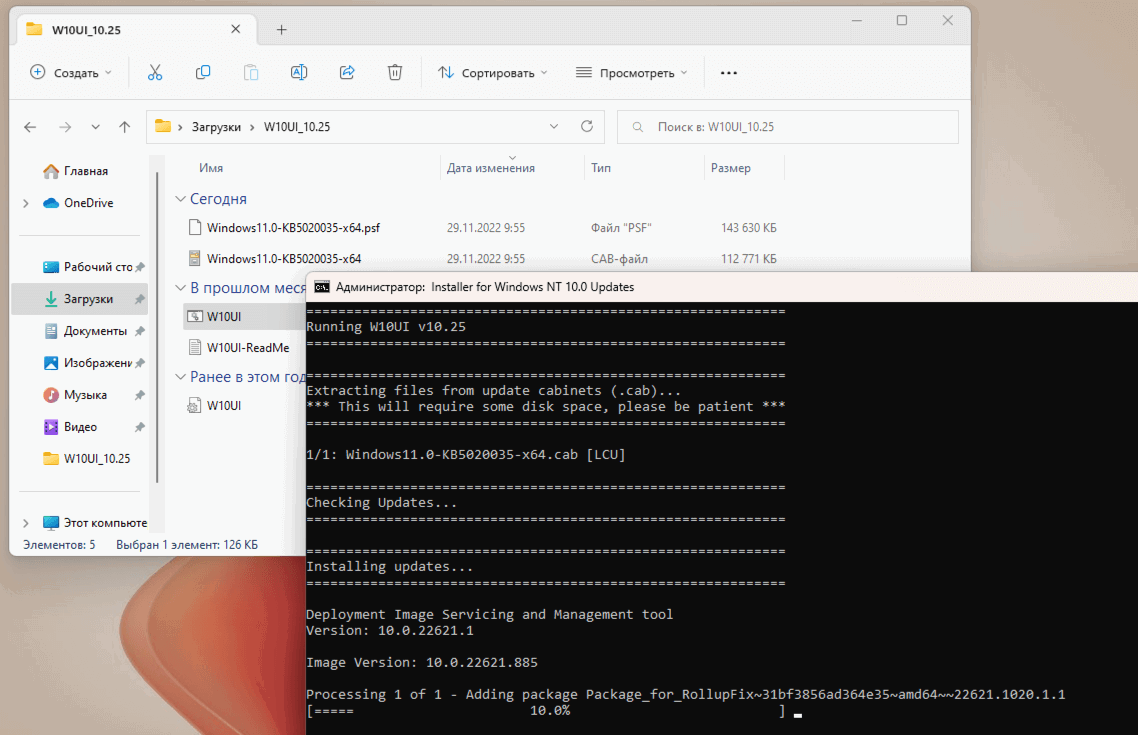
Task: Open the Просмотреть view menu
Action: pyautogui.click(x=631, y=73)
